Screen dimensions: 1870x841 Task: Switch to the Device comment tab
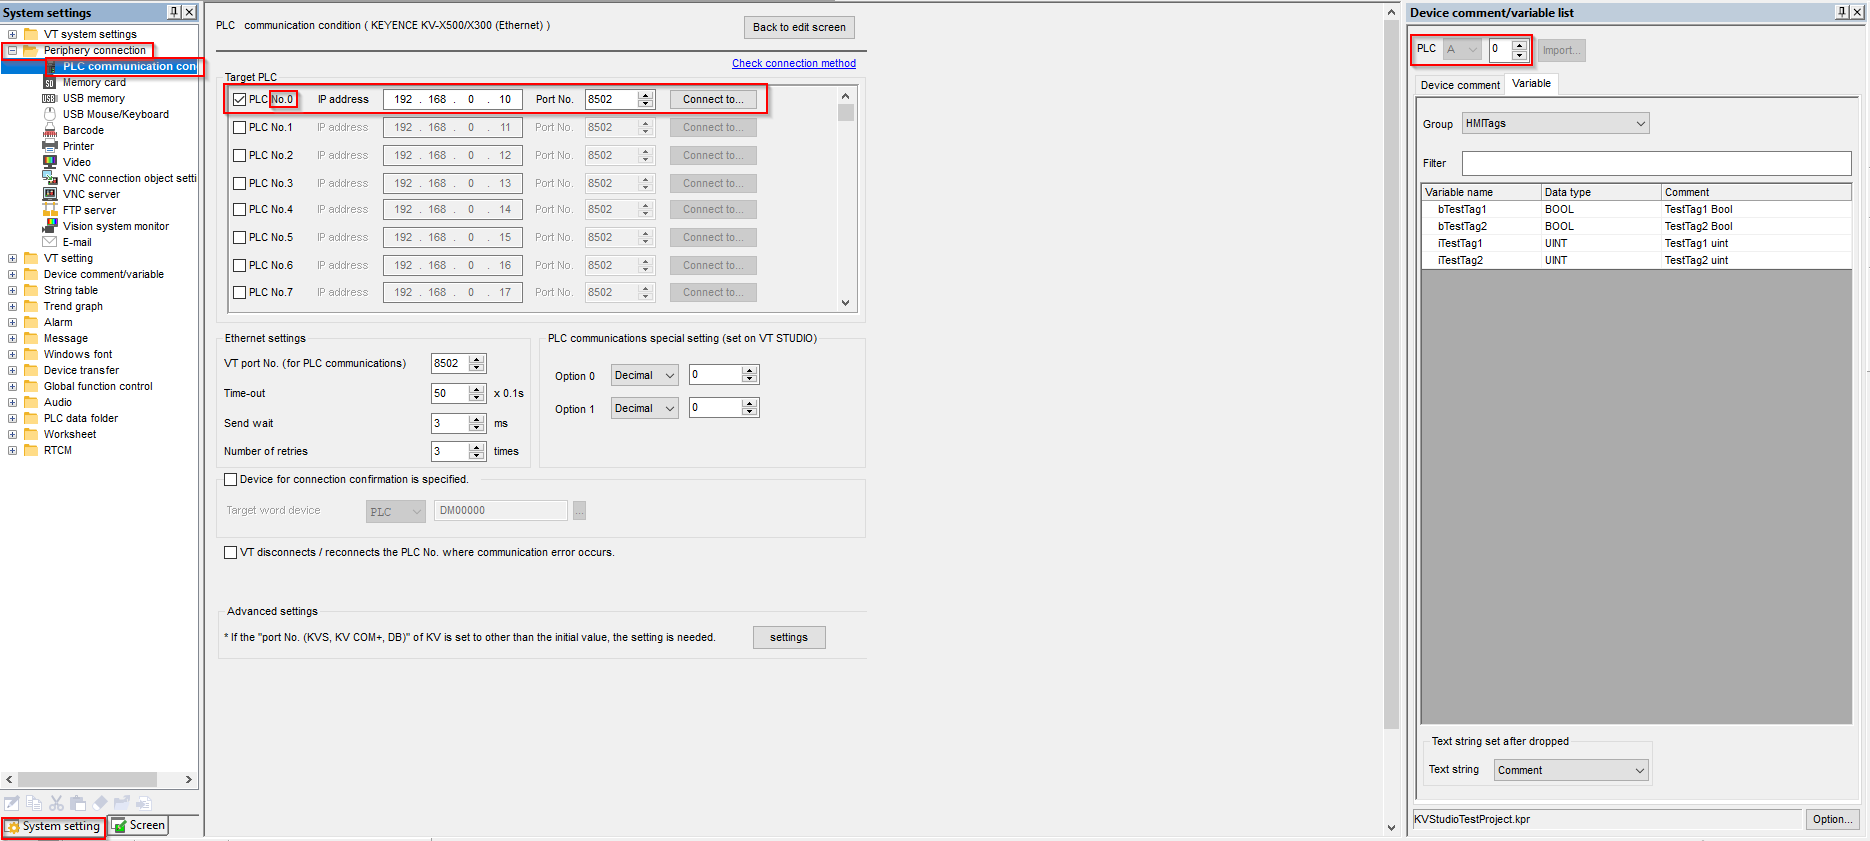tap(1460, 85)
